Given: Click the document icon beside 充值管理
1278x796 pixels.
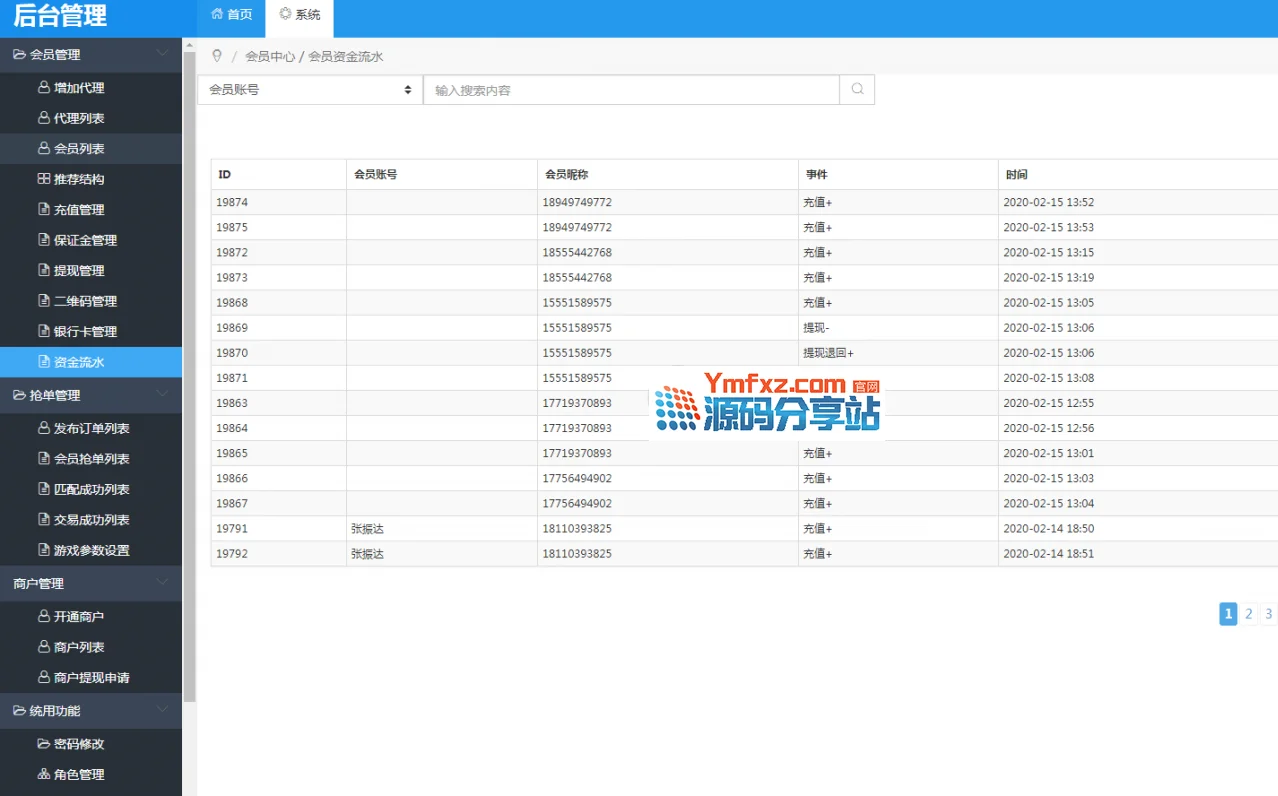Looking at the screenshot, I should click(x=44, y=210).
